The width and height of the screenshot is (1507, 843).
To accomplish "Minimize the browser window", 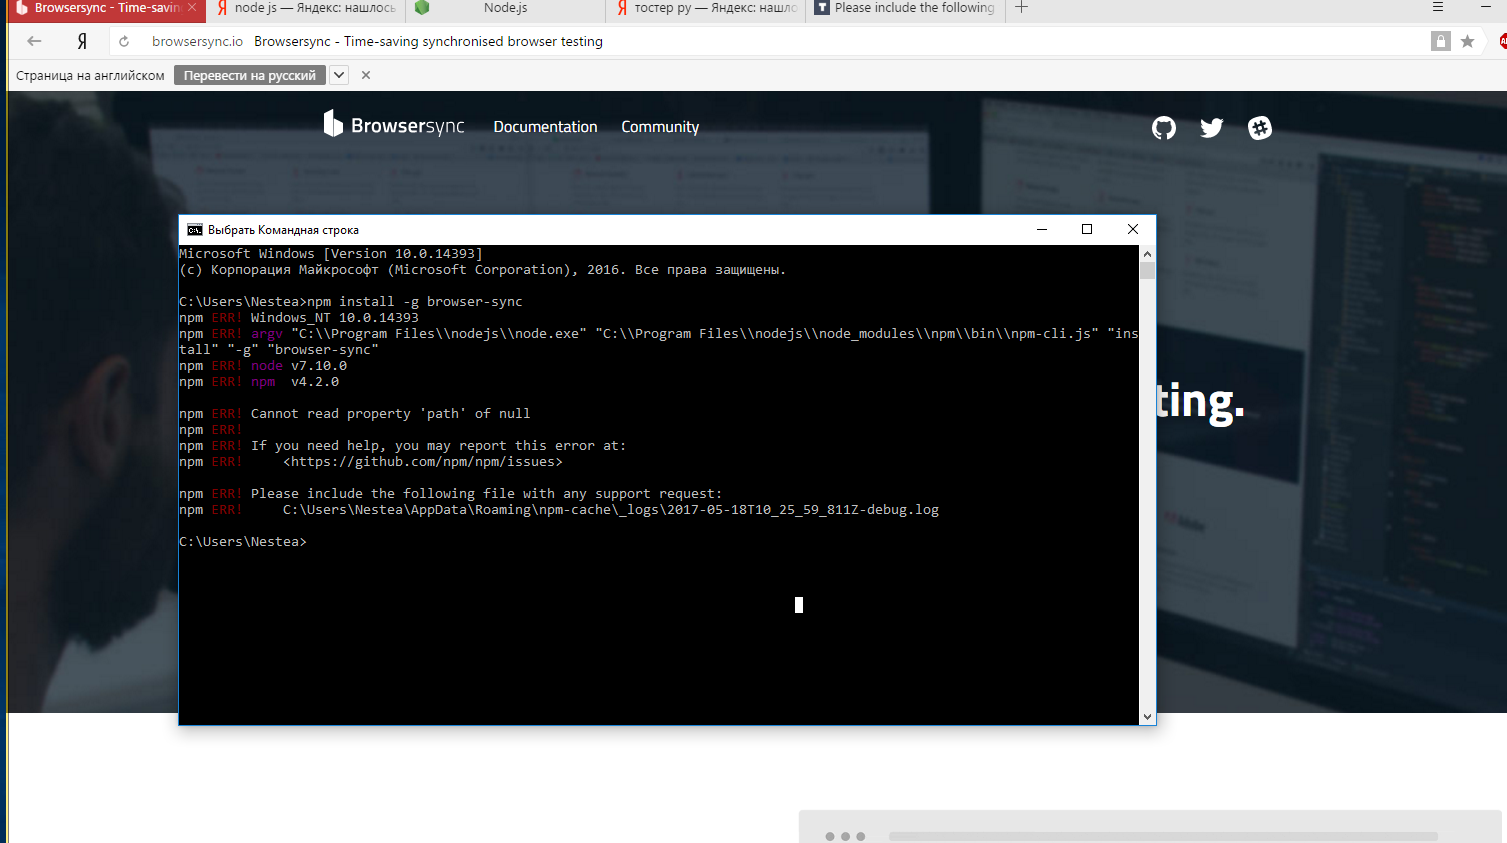I will coord(1486,7).
